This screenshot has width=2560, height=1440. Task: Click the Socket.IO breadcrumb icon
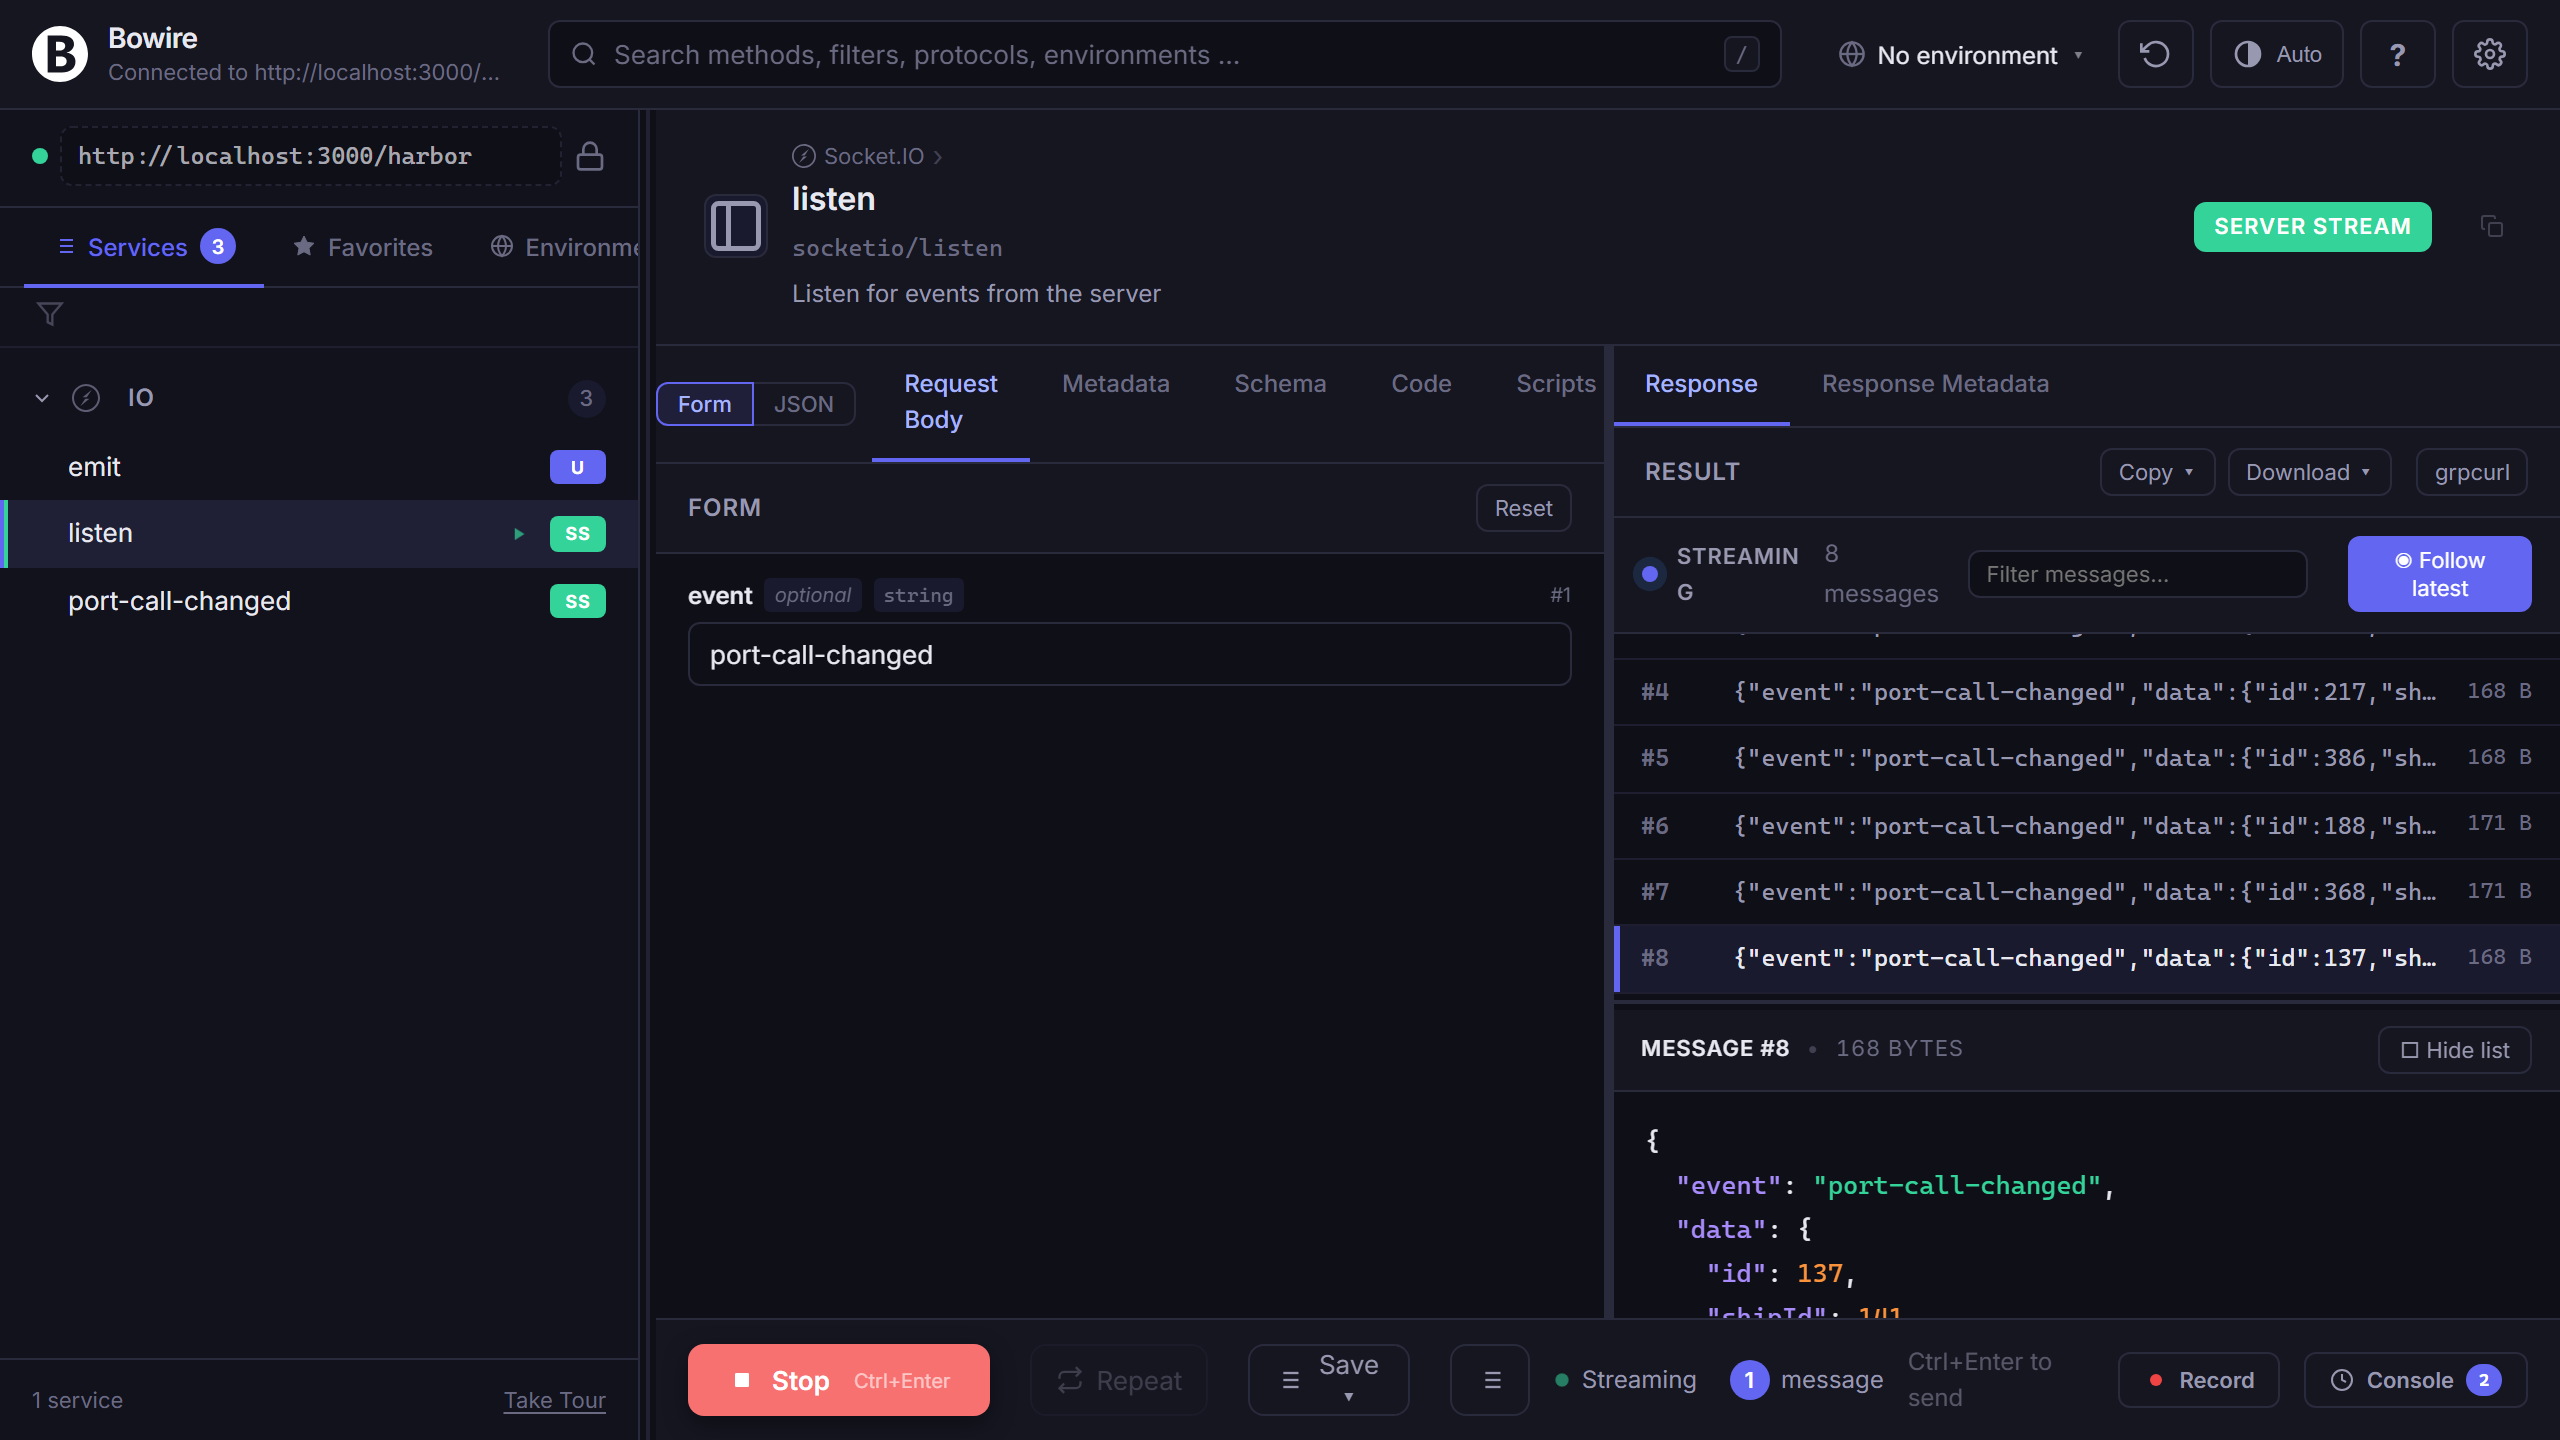point(803,156)
